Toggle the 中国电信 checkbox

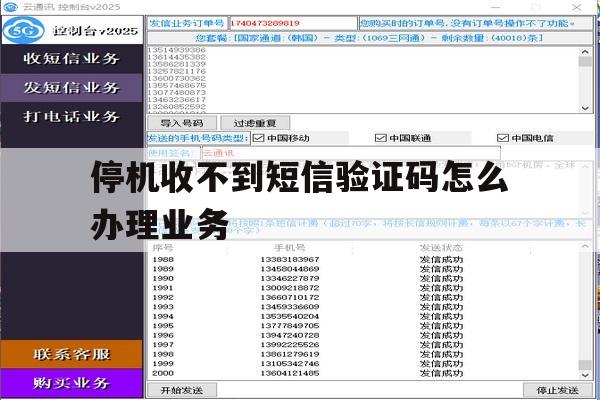pos(502,138)
